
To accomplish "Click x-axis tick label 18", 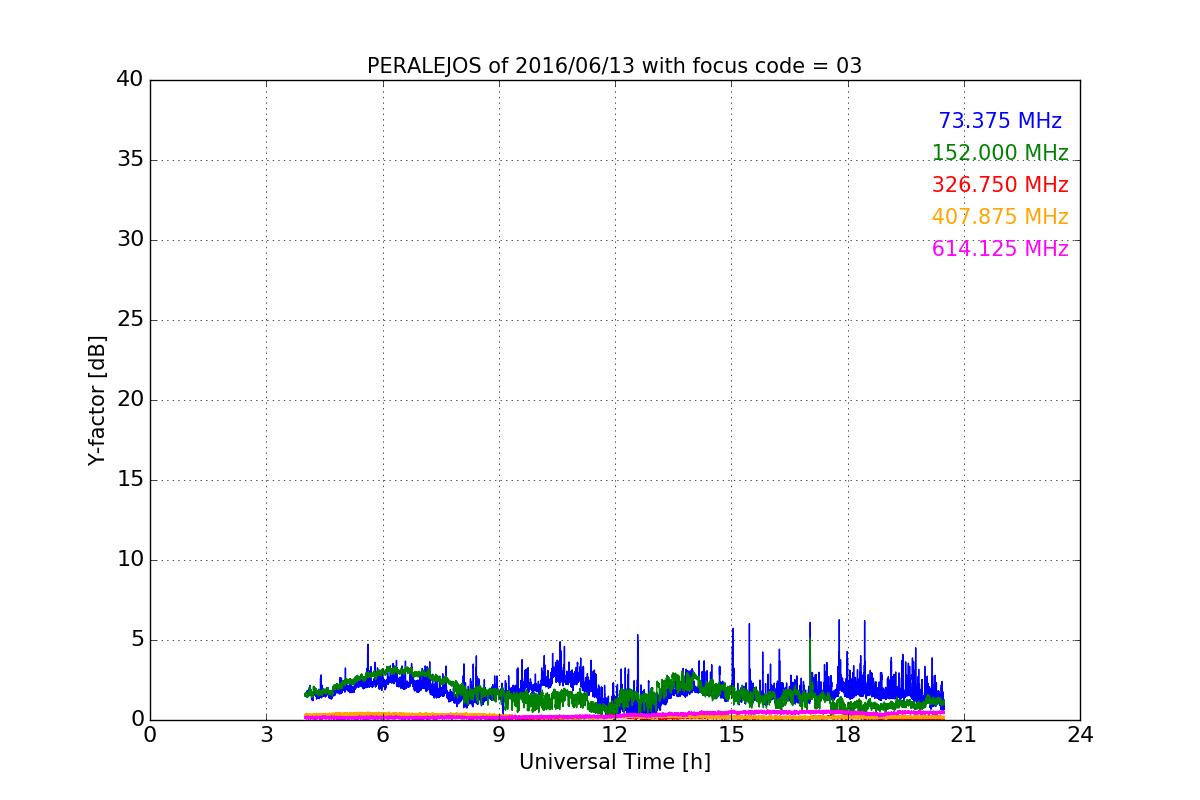I will click(847, 735).
